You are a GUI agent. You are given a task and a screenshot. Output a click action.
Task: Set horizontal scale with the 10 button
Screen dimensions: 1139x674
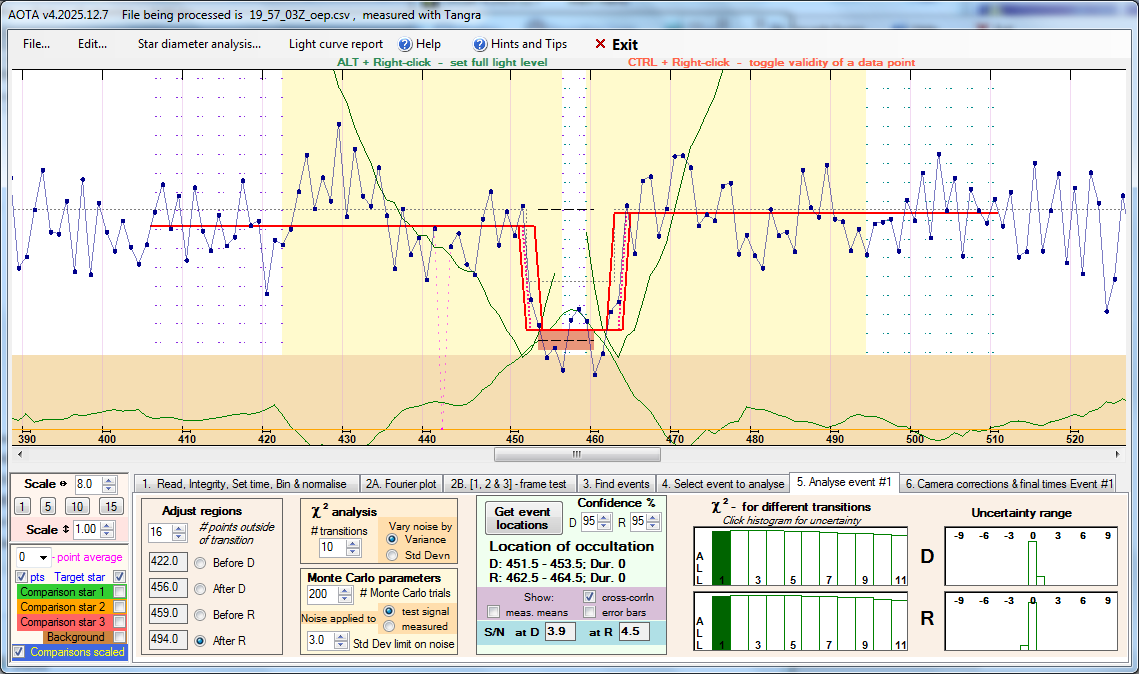pos(78,506)
